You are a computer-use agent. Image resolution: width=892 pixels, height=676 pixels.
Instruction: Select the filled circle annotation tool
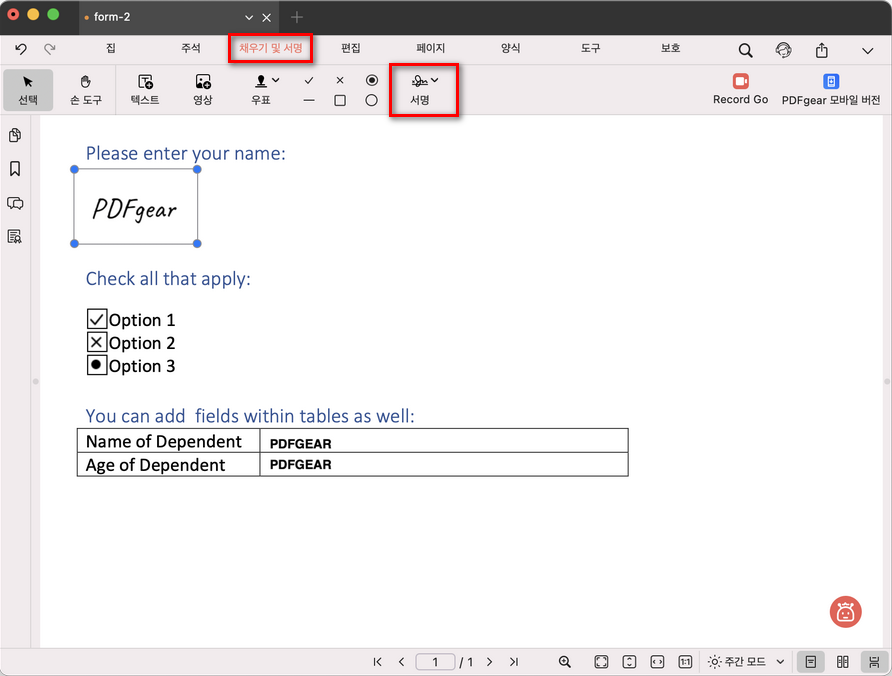click(371, 78)
